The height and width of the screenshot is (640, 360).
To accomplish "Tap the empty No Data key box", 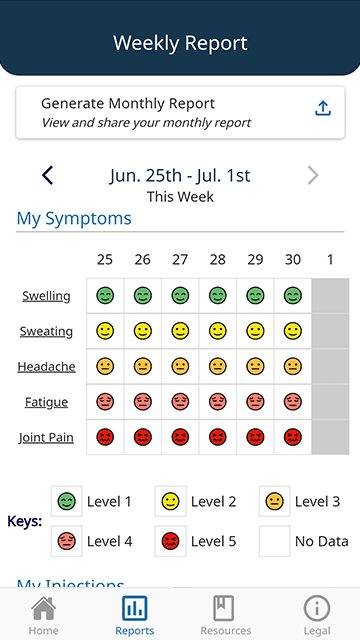I will [x=274, y=541].
